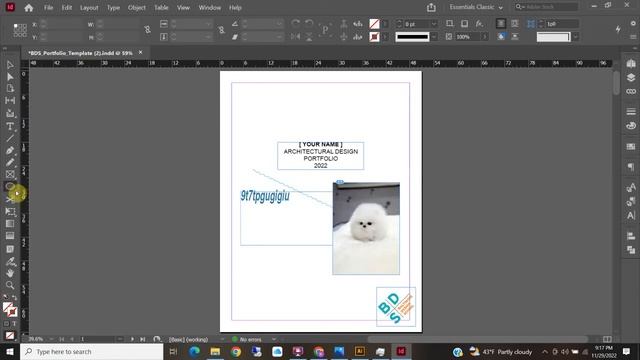This screenshot has height=360, width=640.
Task: Expand the stroke weight dropdown
Action: pyautogui.click(x=434, y=24)
